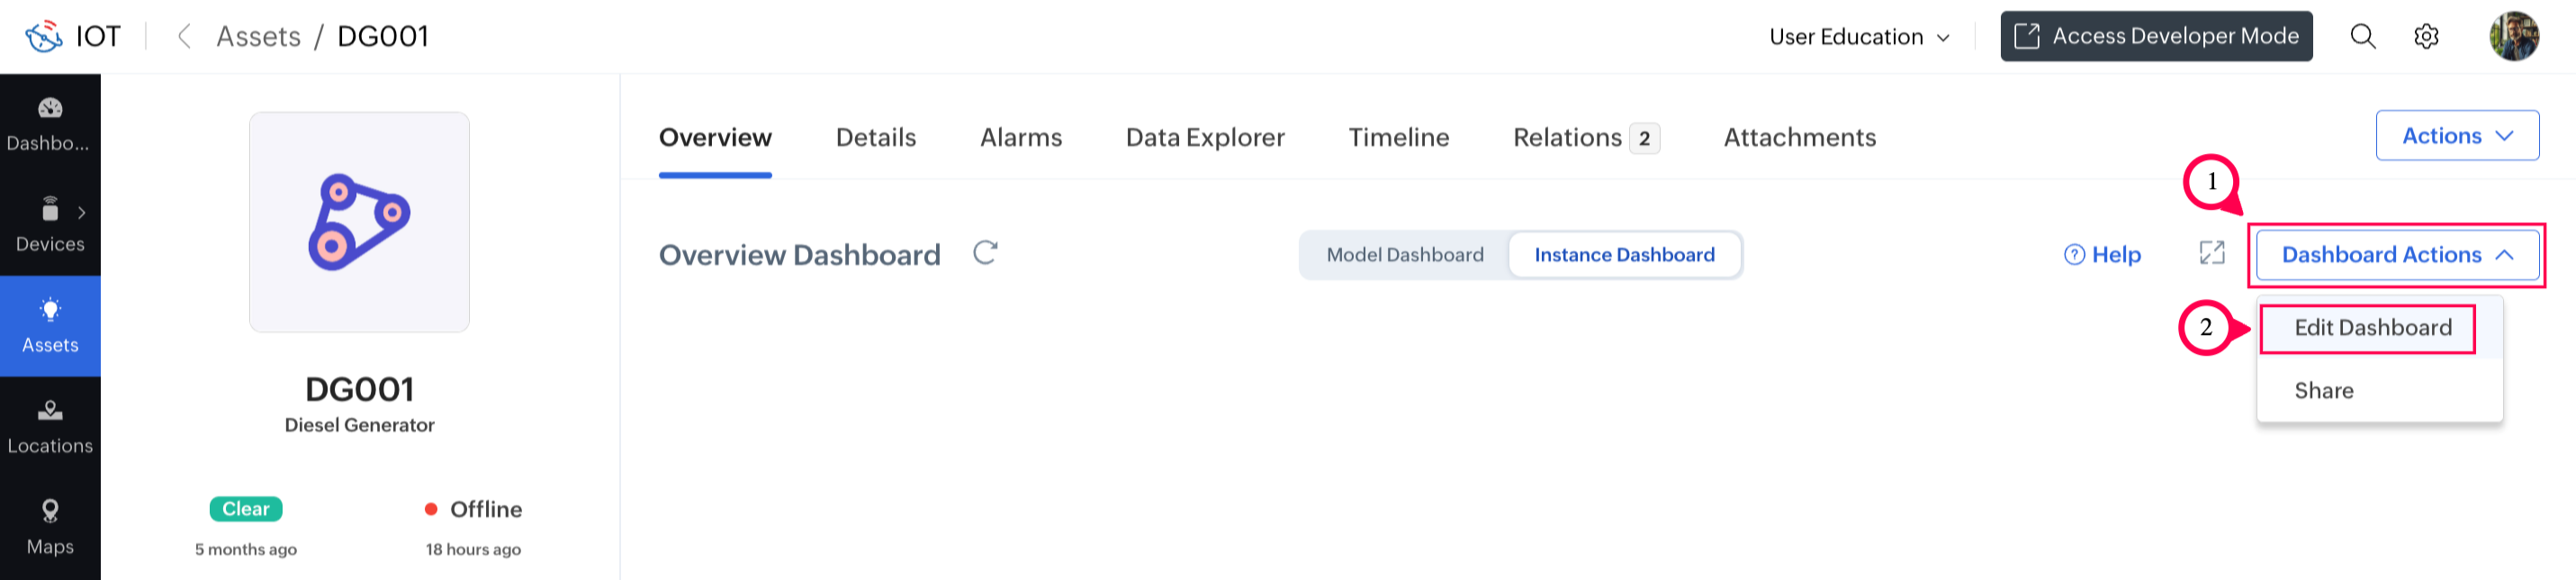
Task: Click the back arrow beside Assets
Action: [x=184, y=37]
